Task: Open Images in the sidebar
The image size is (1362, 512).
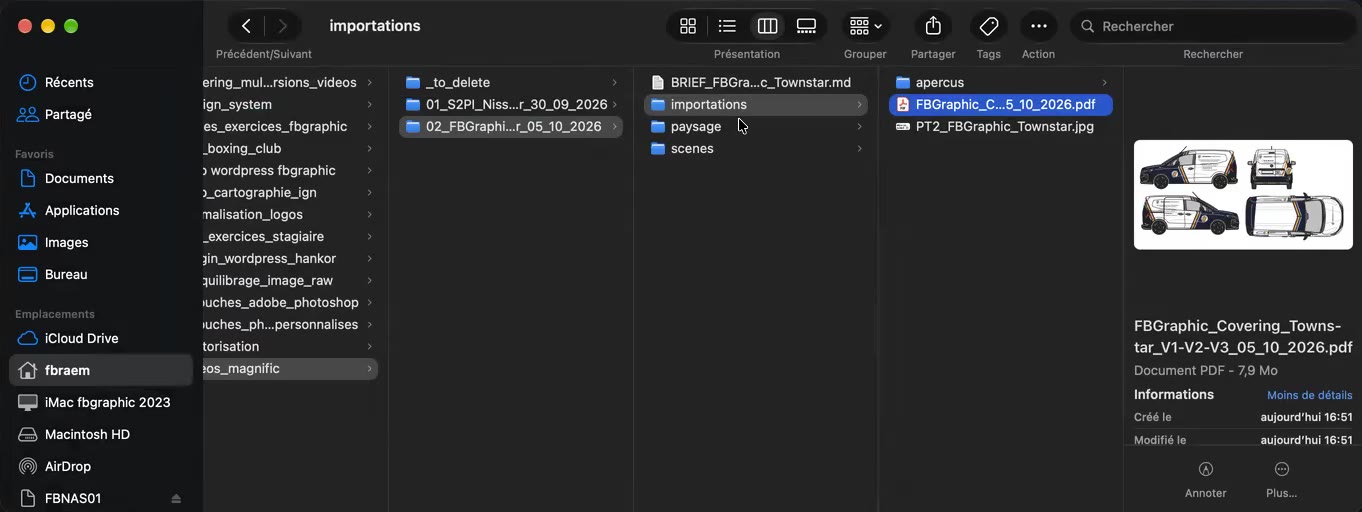Action: 101,242
